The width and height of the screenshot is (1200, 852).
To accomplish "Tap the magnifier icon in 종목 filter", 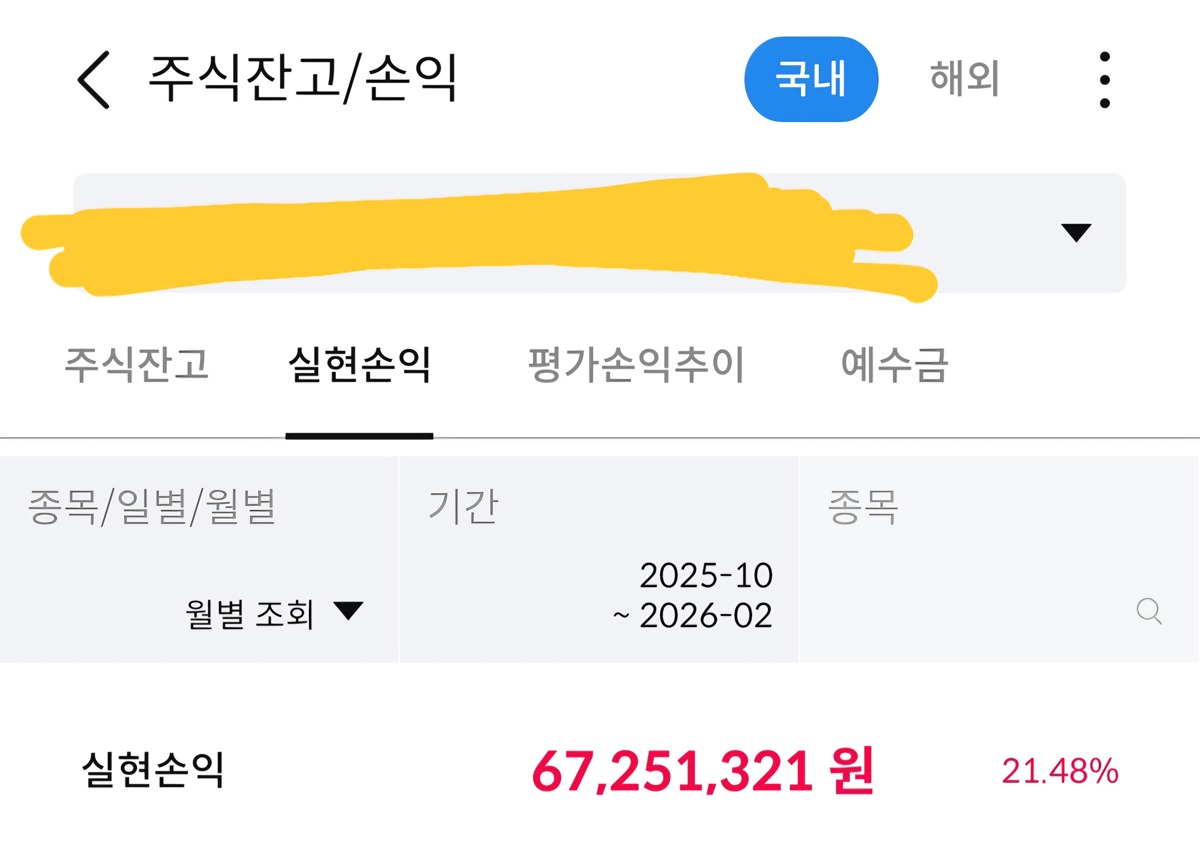I will click(1149, 611).
